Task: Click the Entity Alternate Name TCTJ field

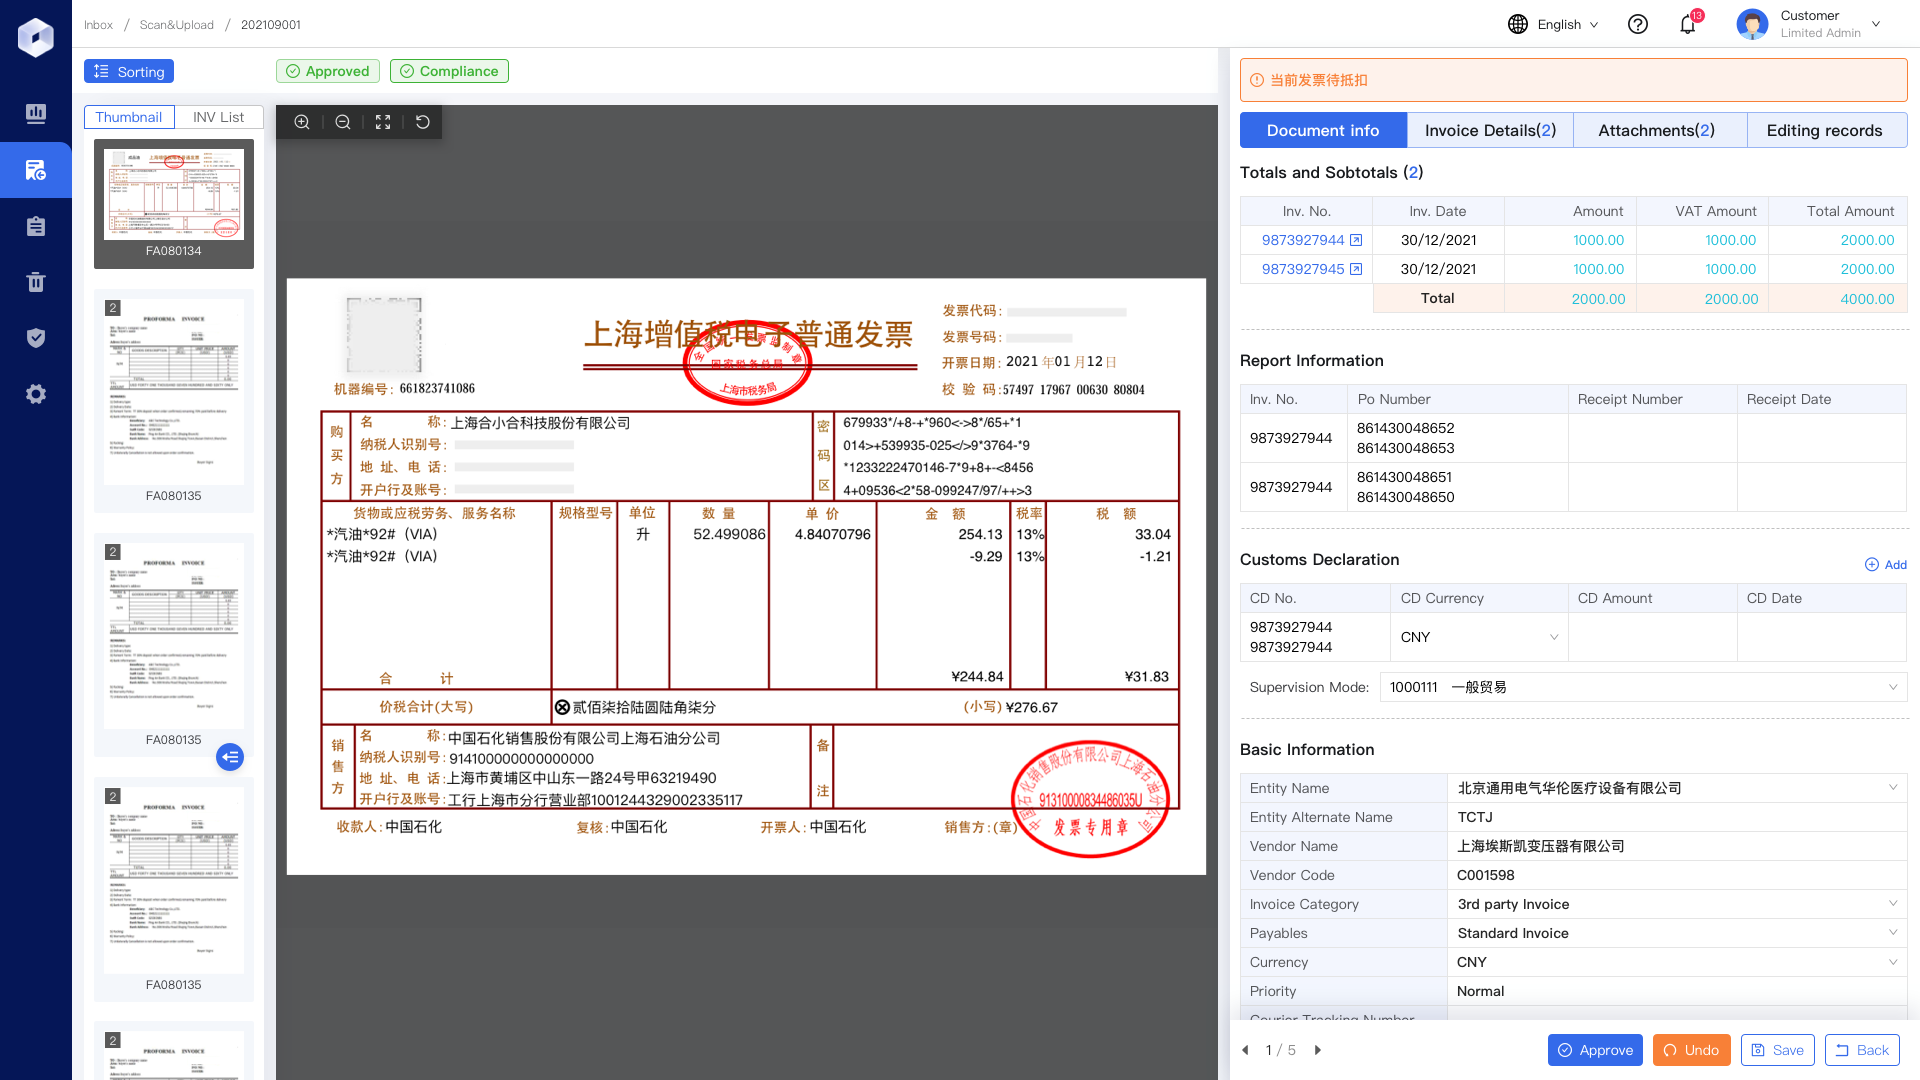Action: tap(1677, 817)
